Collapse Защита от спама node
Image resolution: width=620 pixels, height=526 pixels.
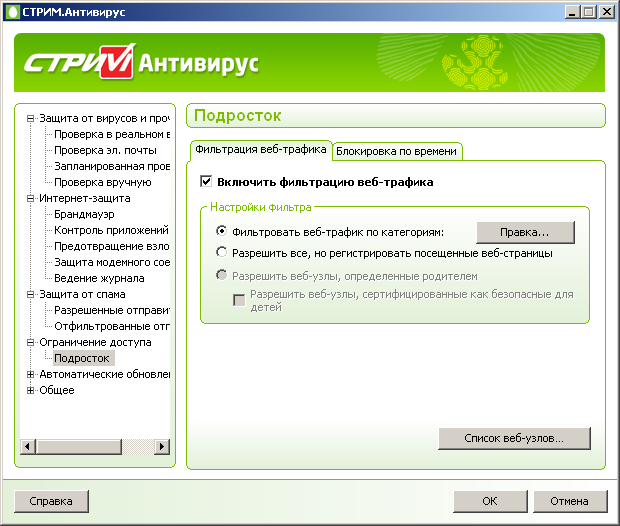coord(30,294)
